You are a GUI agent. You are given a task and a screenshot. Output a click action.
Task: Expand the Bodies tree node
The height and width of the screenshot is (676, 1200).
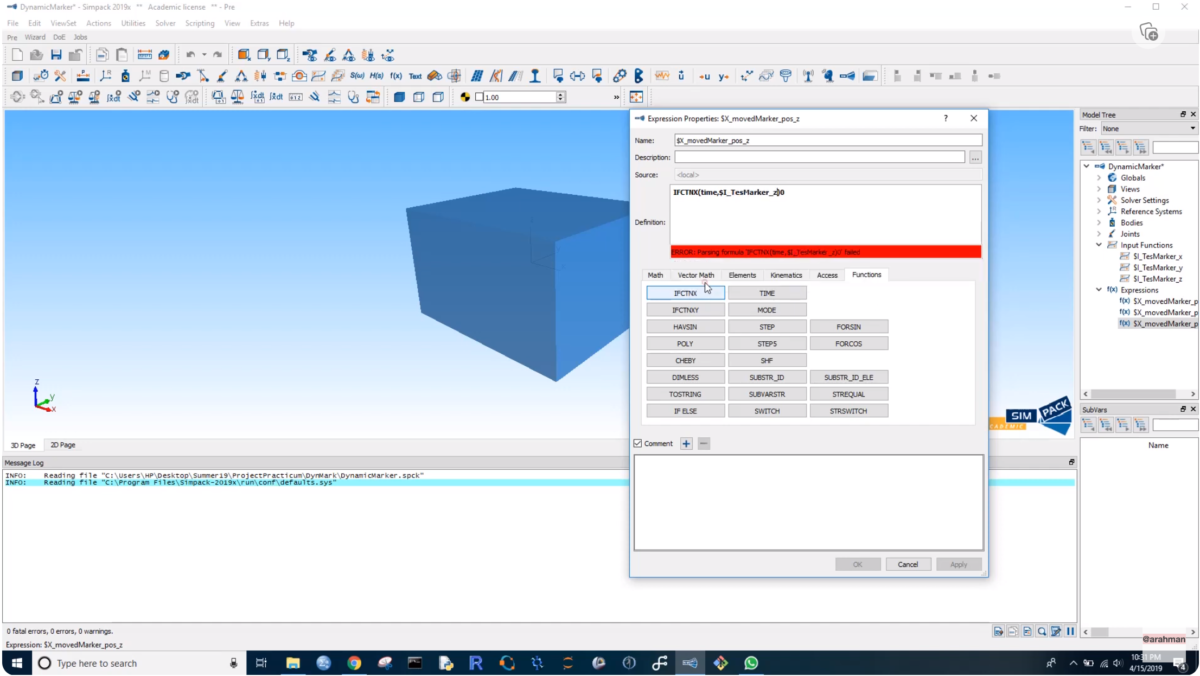(x=1099, y=223)
